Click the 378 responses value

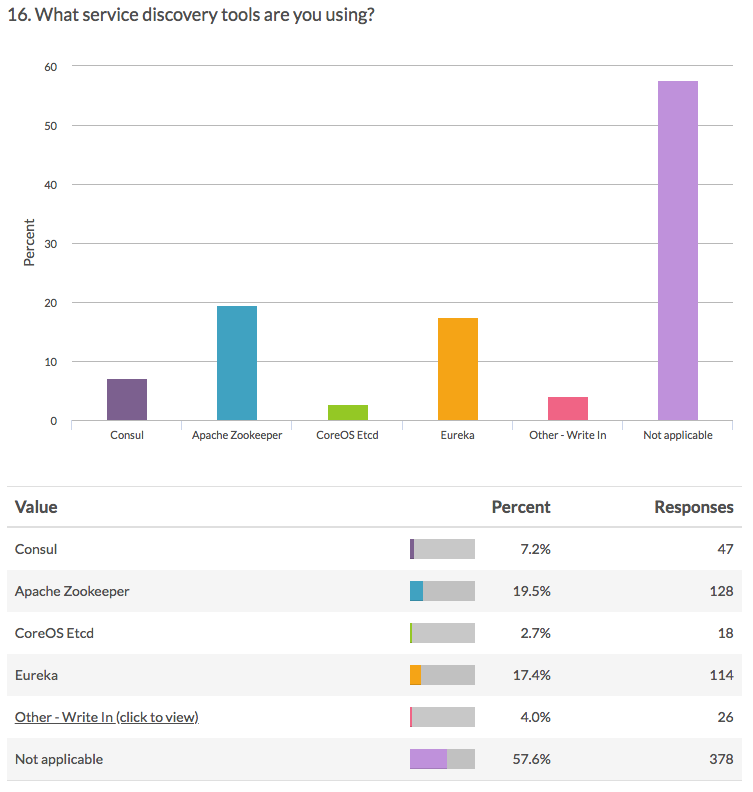pyautogui.click(x=721, y=759)
